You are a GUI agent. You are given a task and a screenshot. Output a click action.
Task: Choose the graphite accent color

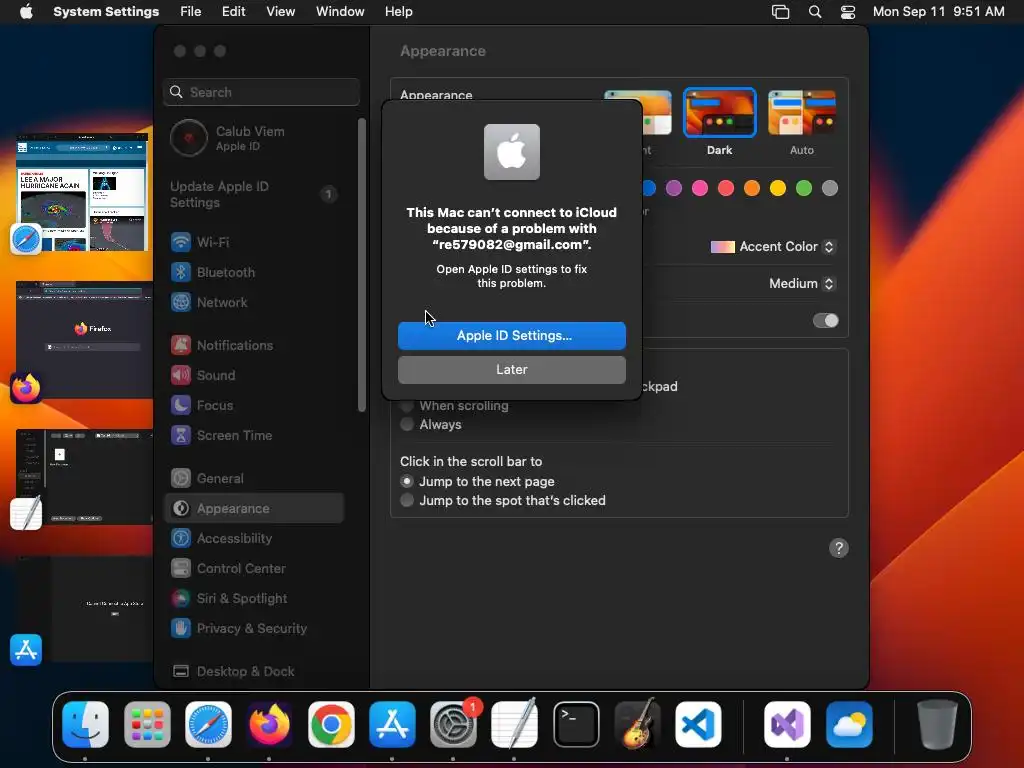tap(829, 189)
